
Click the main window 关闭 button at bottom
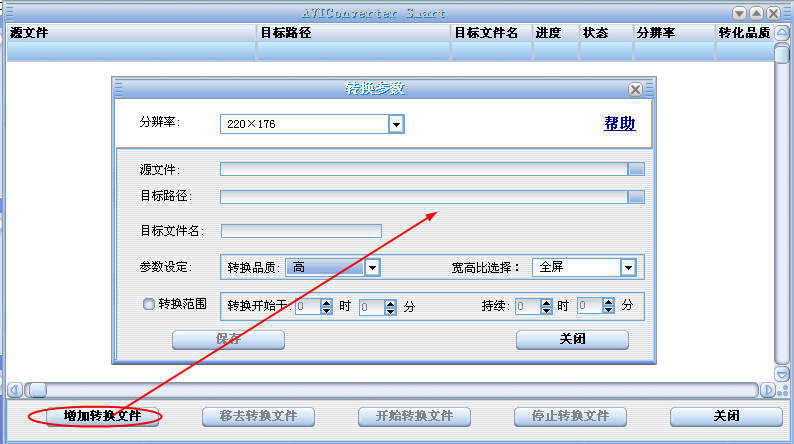pos(726,416)
